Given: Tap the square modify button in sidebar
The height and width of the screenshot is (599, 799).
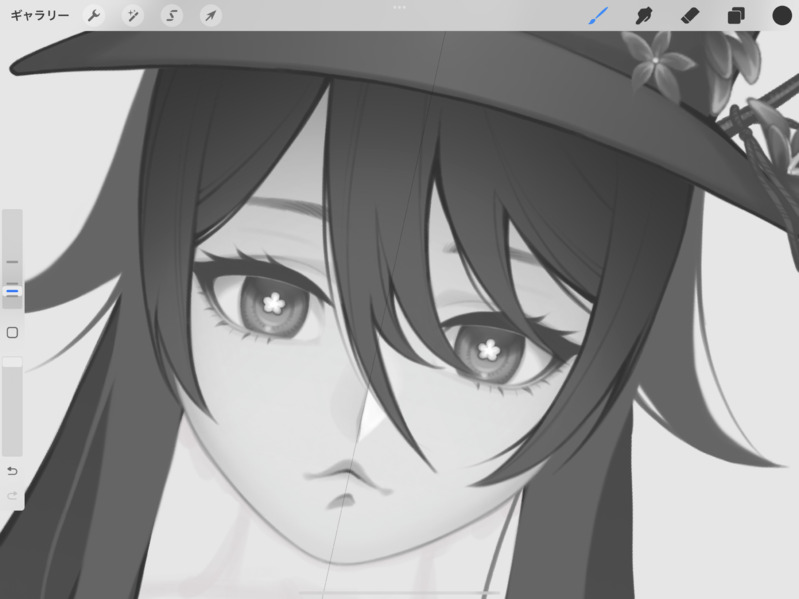Looking at the screenshot, I should pos(12,333).
